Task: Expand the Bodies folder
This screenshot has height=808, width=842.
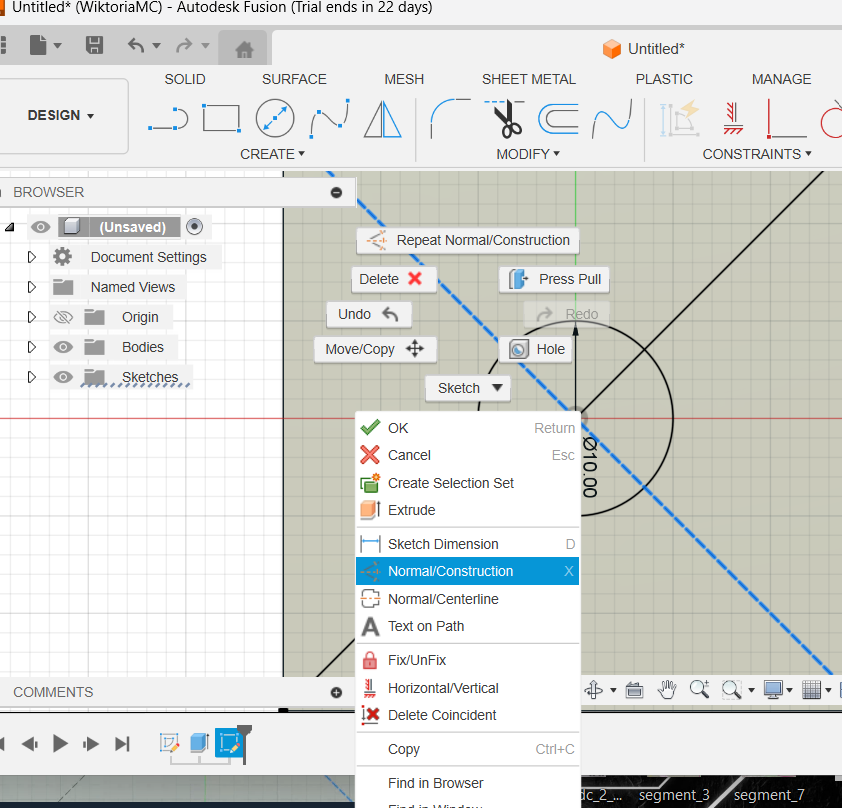Action: tap(32, 347)
